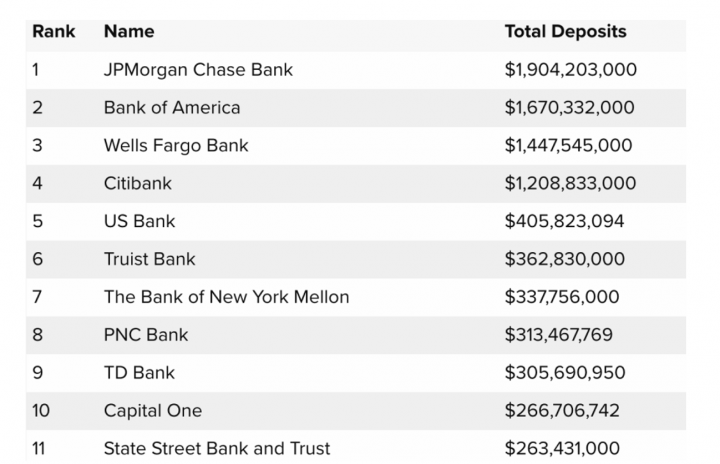Select the $1,670,332,000 deposits figure

(570, 107)
